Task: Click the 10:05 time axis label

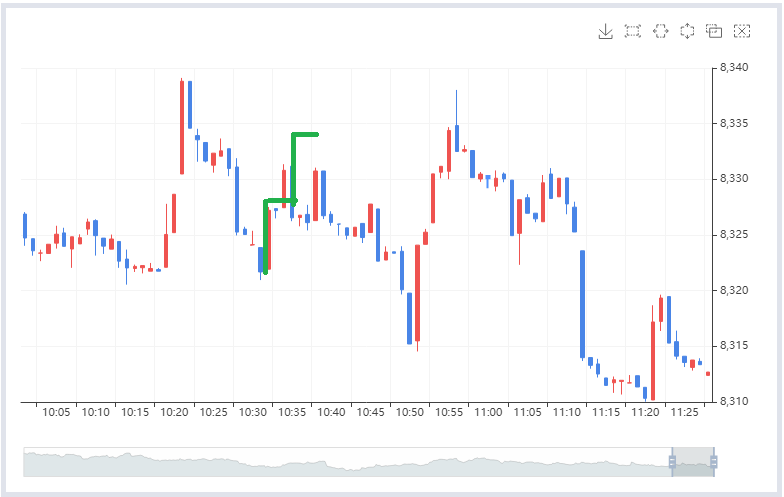Action: [x=56, y=412]
